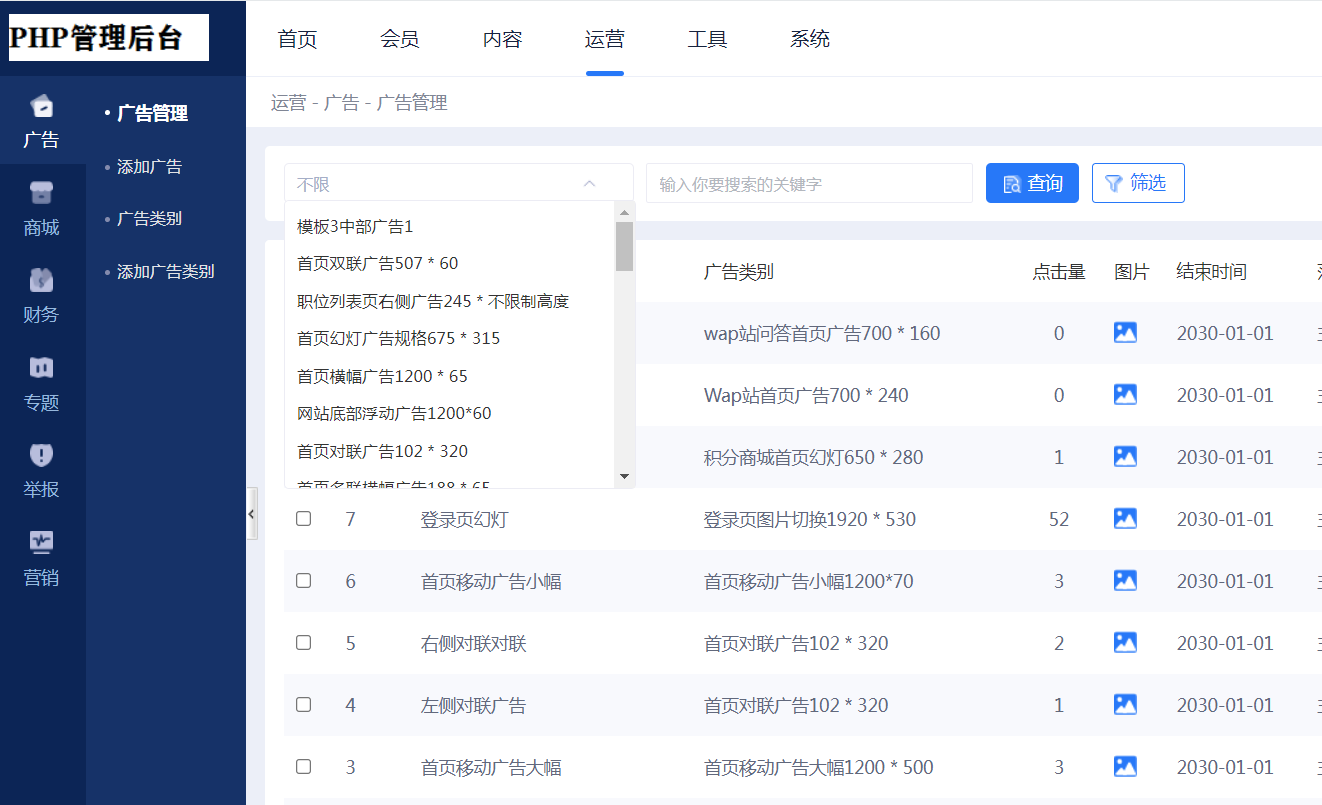Image resolution: width=1322 pixels, height=805 pixels.
Task: Open the 商城 sidebar icon
Action: tap(41, 195)
